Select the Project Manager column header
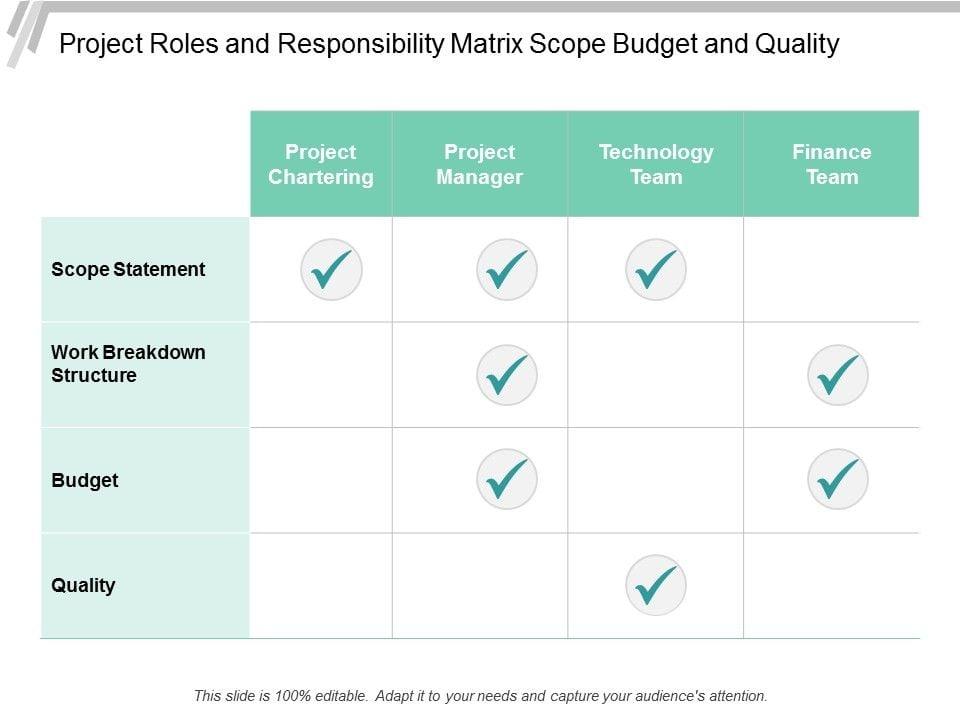Screen dimensions: 960x720 [x=480, y=164]
